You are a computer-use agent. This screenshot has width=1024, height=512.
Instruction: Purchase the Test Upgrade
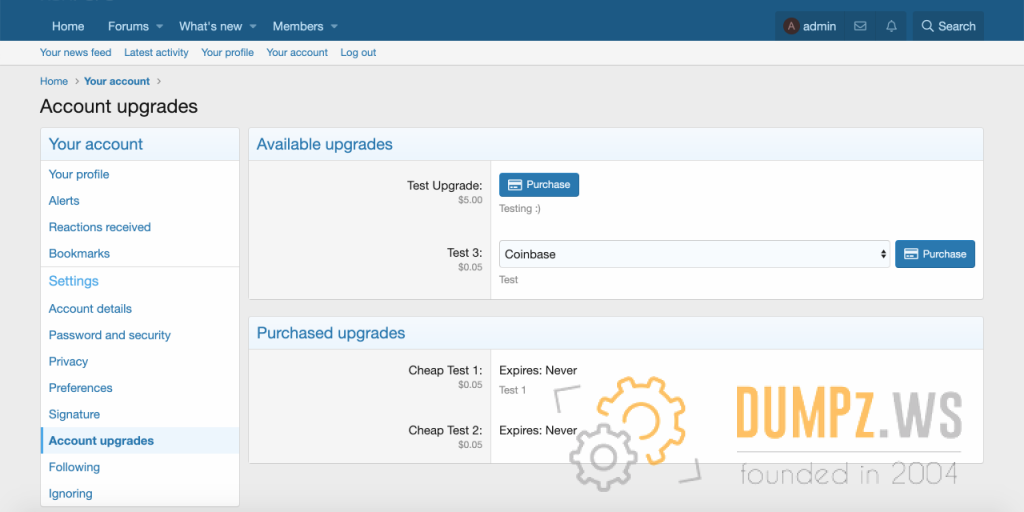click(538, 185)
